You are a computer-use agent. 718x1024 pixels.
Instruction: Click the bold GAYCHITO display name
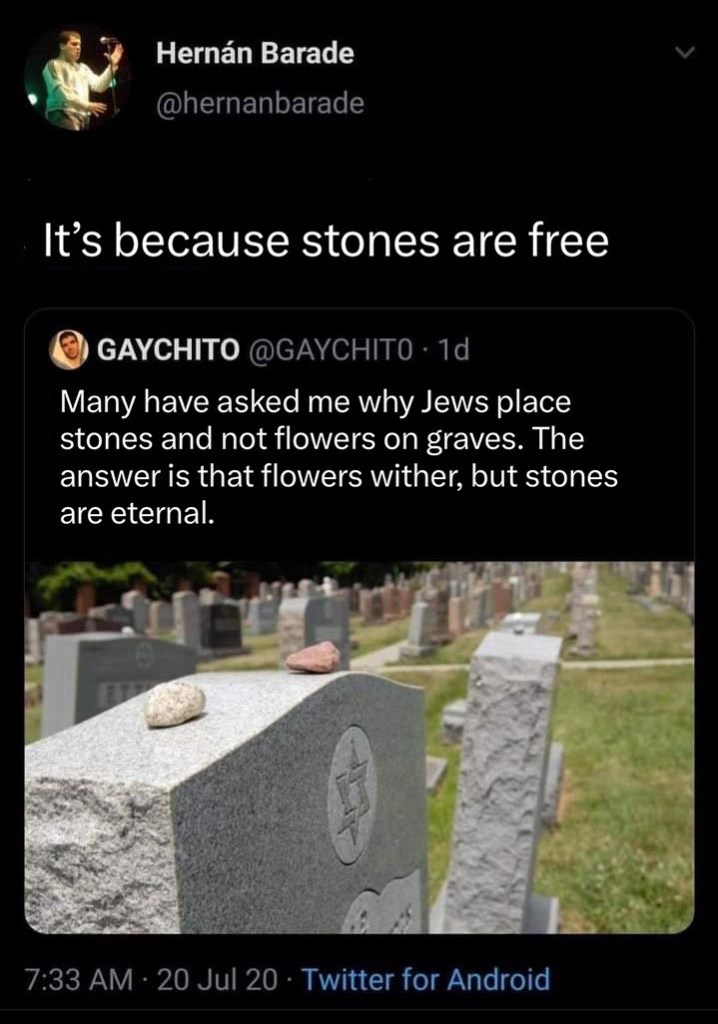point(169,351)
